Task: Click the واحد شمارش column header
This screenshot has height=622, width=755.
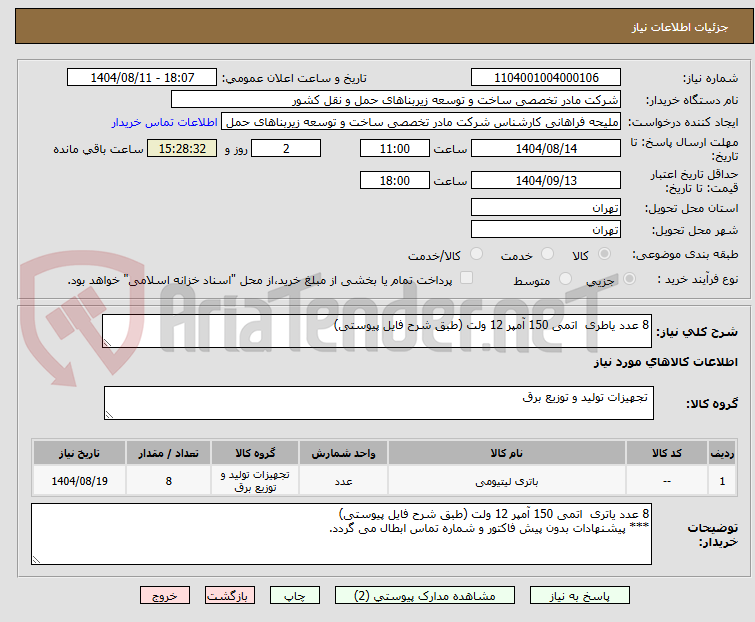Action: click(x=343, y=453)
